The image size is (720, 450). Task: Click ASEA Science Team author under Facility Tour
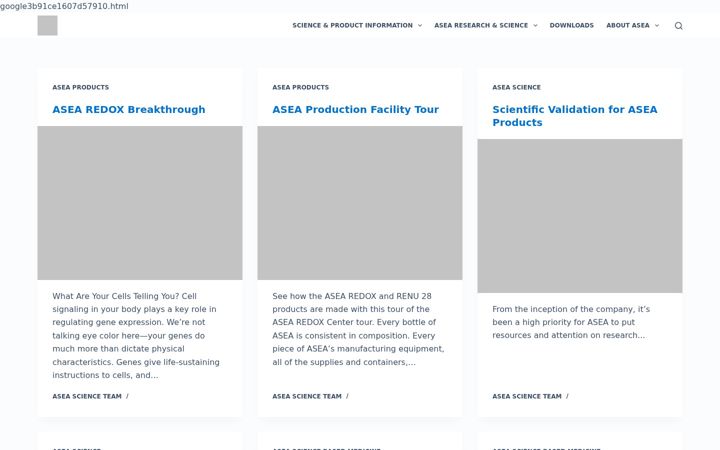click(x=307, y=396)
